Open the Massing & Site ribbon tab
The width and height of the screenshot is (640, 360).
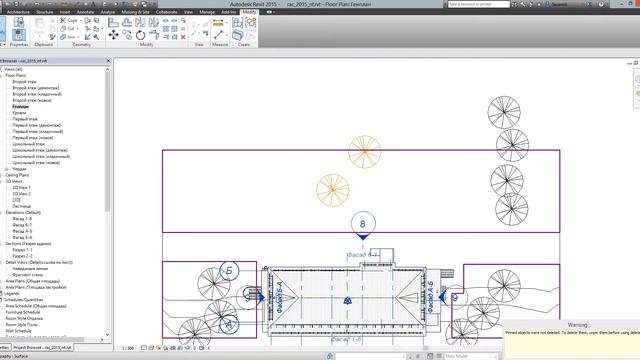tap(135, 12)
